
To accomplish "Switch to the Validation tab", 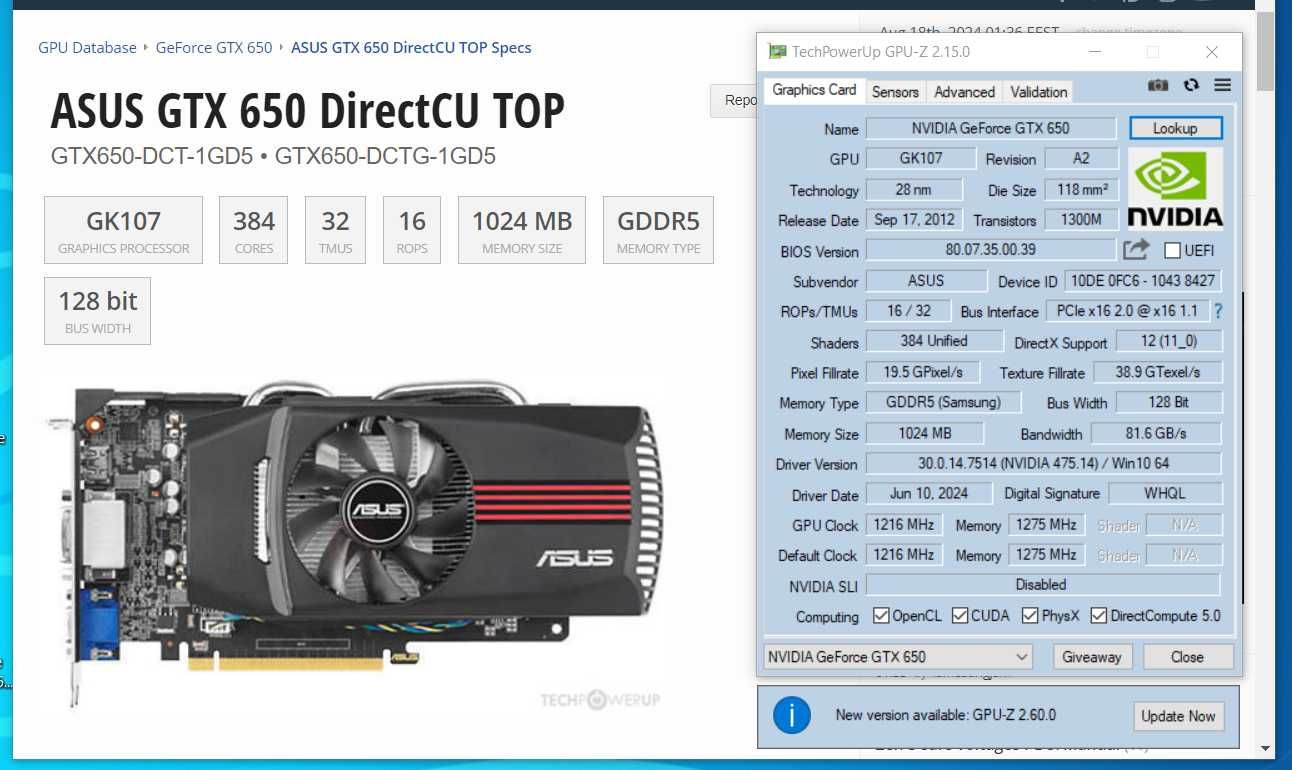I will pyautogui.click(x=1038, y=92).
